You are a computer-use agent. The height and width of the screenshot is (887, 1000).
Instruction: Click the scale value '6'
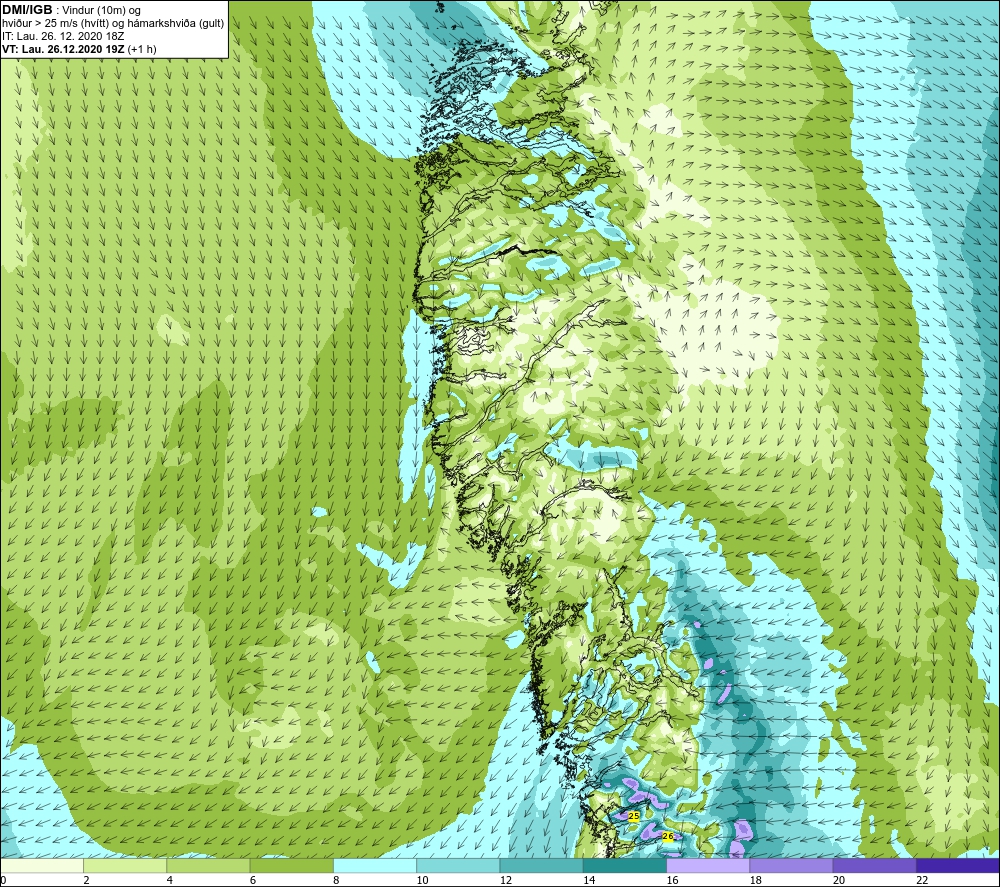[253, 880]
